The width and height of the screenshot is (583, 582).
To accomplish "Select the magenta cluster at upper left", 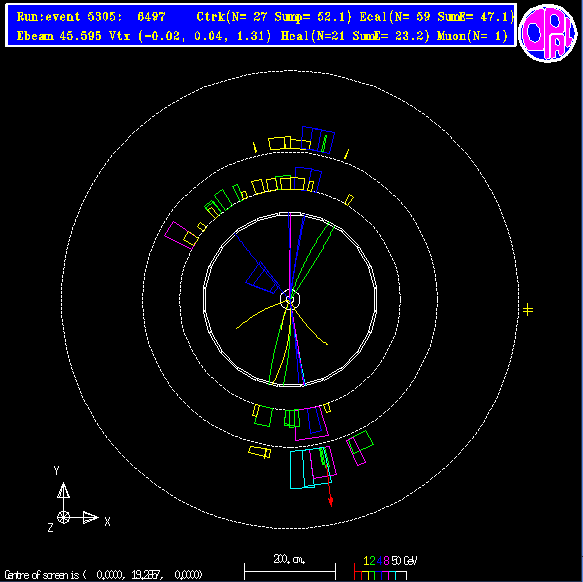I will pyautogui.click(x=178, y=235).
